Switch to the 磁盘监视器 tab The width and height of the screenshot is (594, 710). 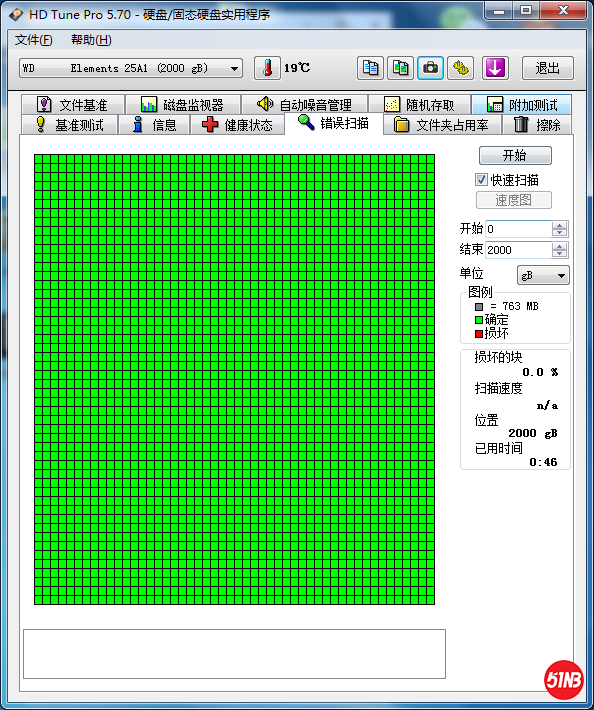183,105
